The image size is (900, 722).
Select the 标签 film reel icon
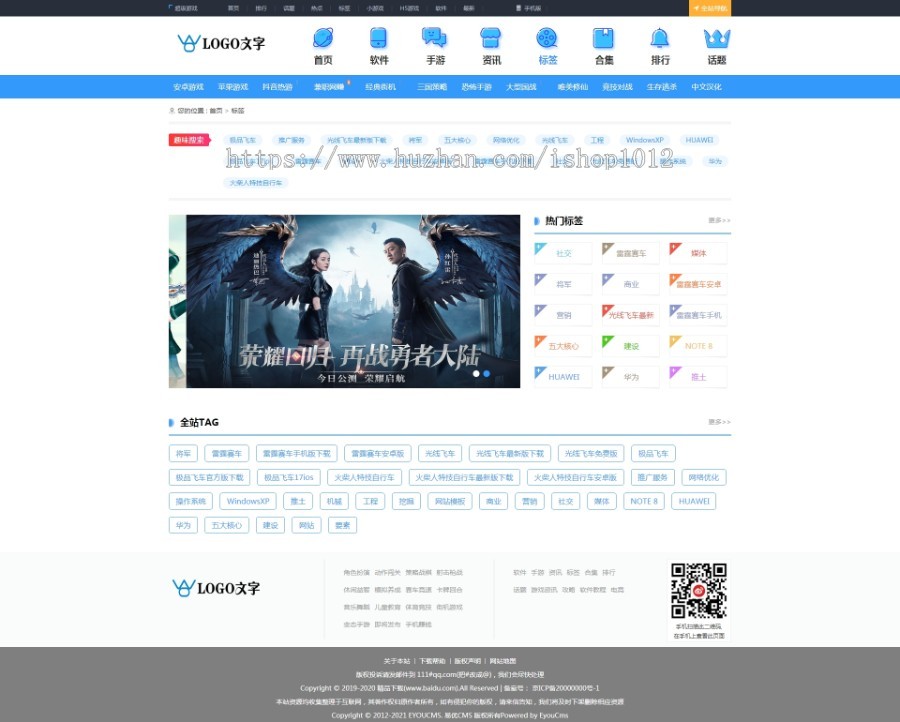click(x=547, y=38)
